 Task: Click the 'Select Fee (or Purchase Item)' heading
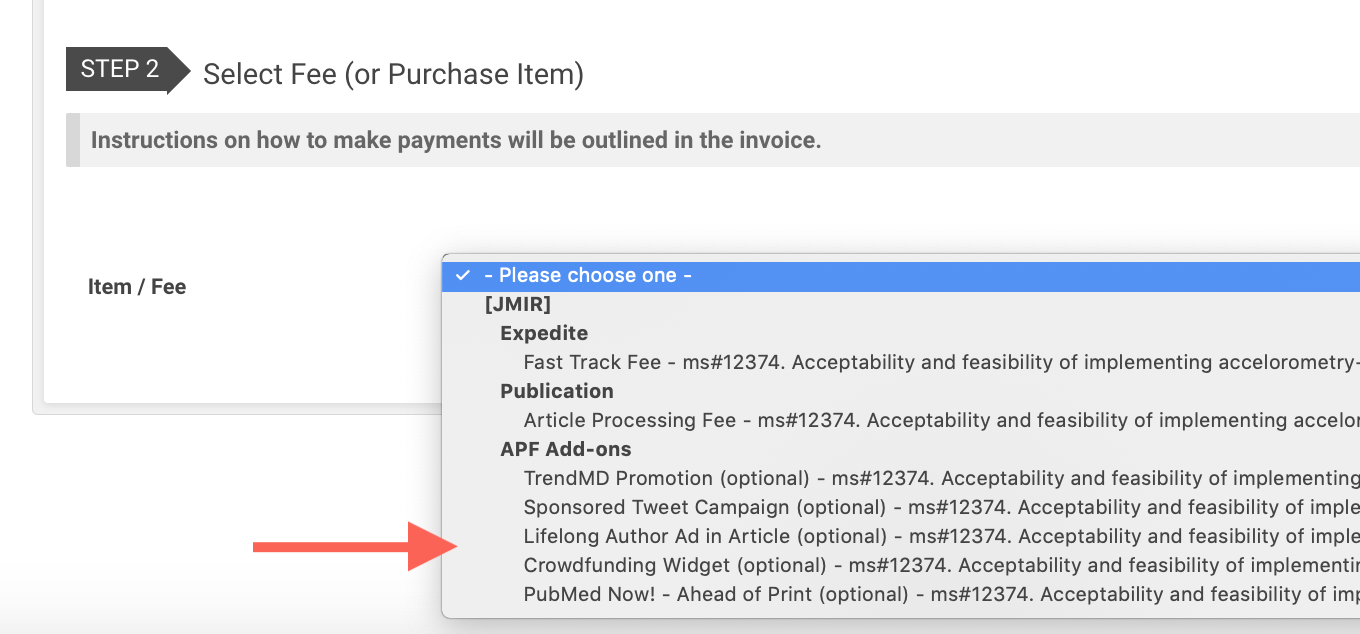[x=393, y=74]
